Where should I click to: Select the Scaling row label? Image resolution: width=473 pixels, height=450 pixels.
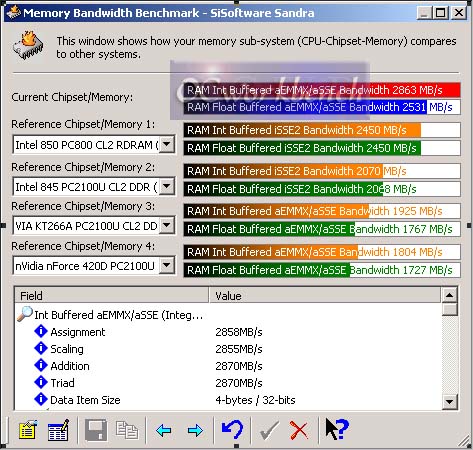[67, 349]
